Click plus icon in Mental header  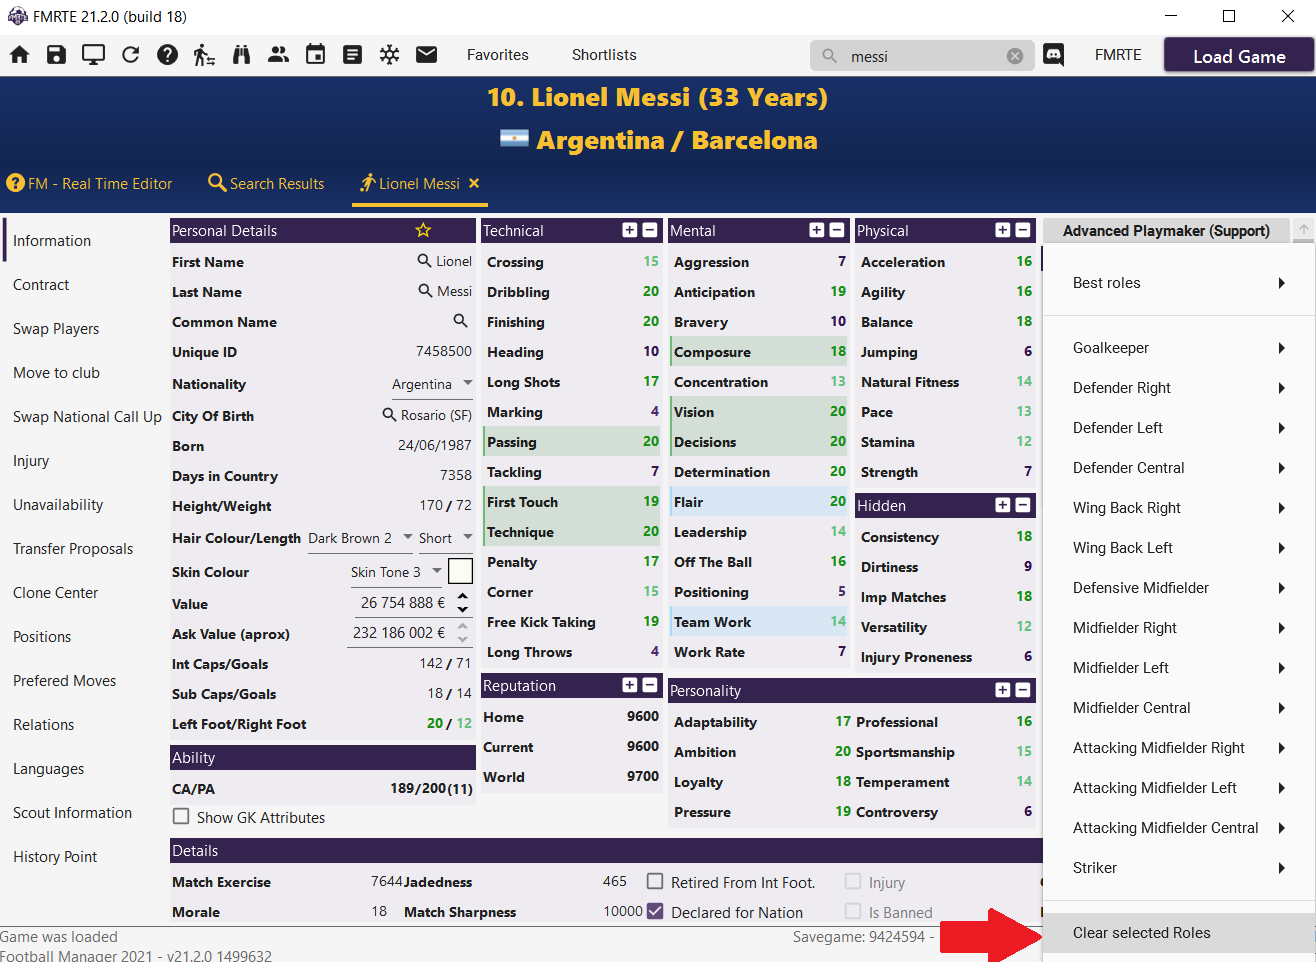tap(817, 230)
